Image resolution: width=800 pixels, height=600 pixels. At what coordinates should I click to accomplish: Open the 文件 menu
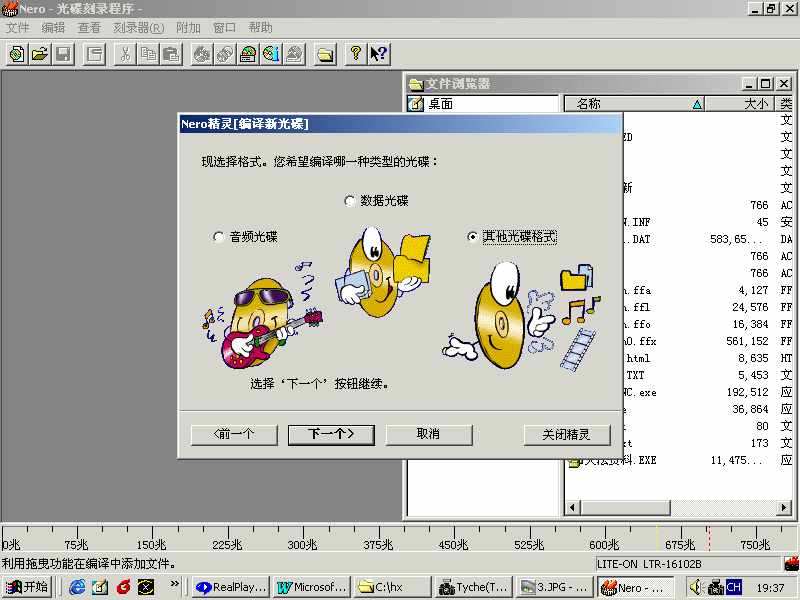pos(17,28)
